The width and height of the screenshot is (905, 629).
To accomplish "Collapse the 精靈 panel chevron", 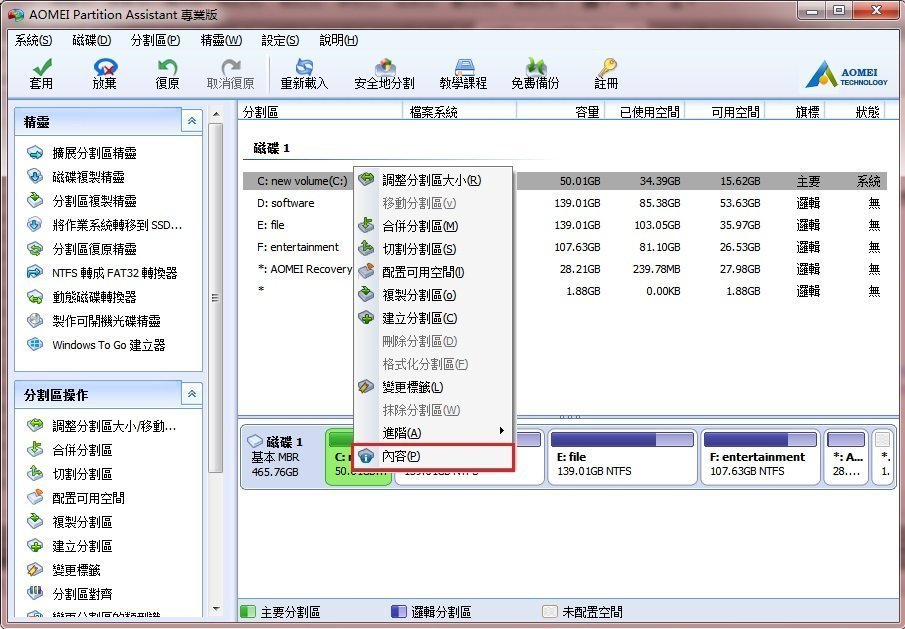I will 192,121.
